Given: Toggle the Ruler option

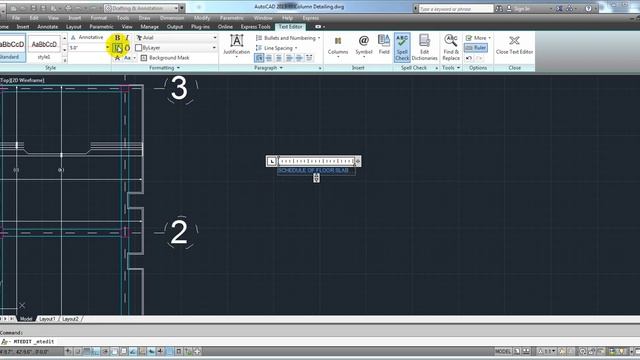Looking at the screenshot, I should coord(476,48).
